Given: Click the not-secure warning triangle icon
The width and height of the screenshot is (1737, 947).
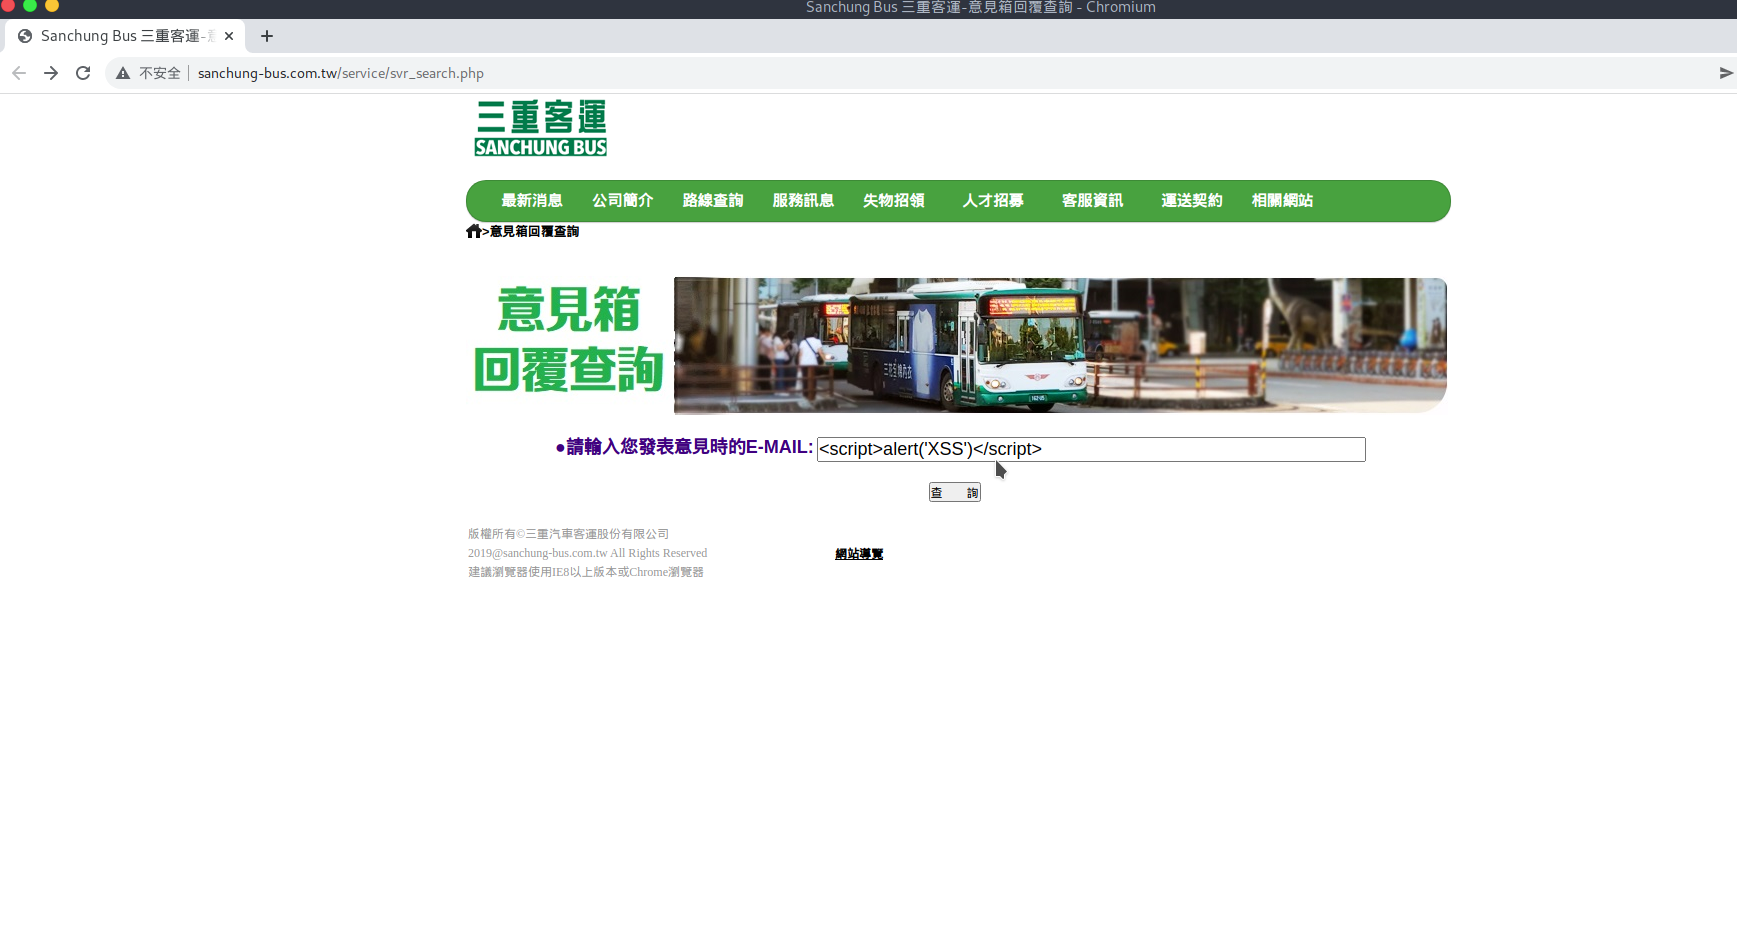Looking at the screenshot, I should (123, 73).
